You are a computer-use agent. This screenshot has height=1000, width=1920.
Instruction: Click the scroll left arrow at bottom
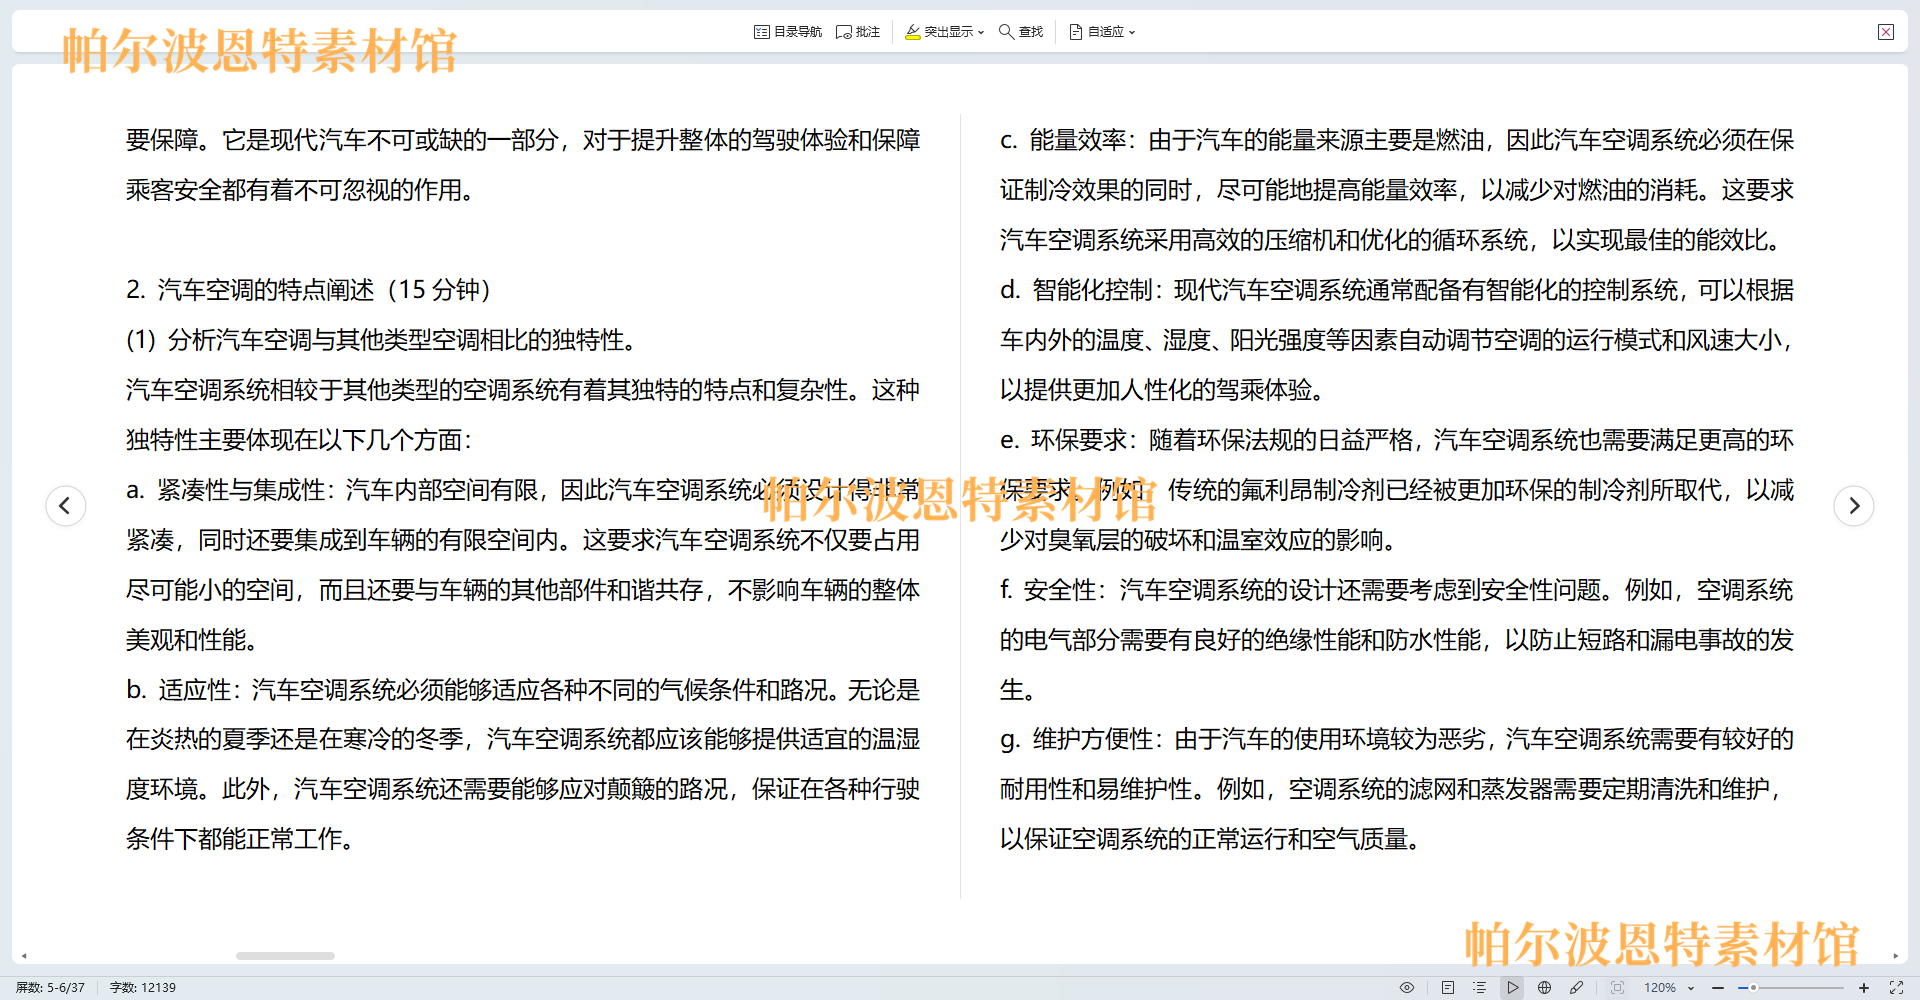tap(24, 956)
